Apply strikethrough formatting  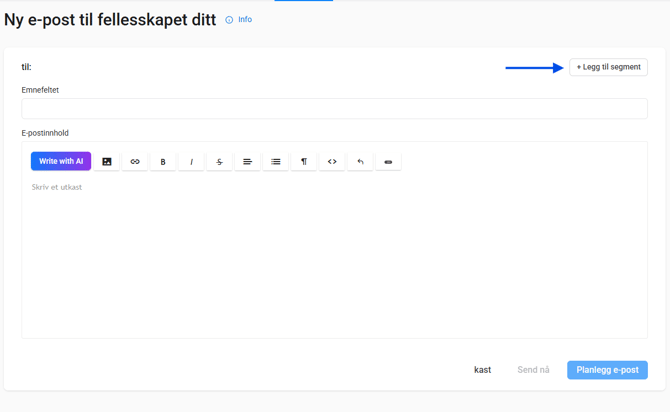219,161
